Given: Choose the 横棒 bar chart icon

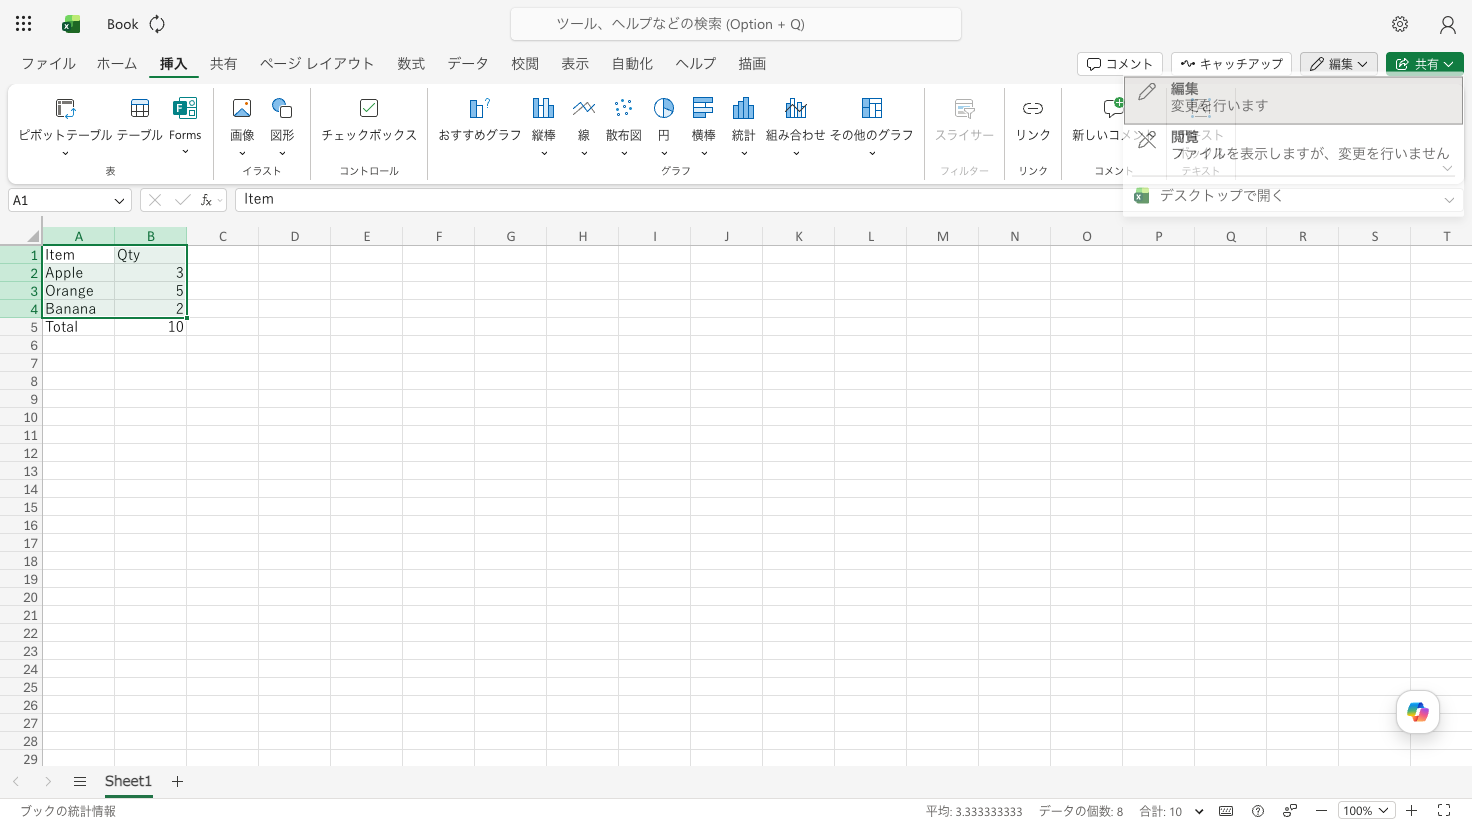Looking at the screenshot, I should click(703, 108).
